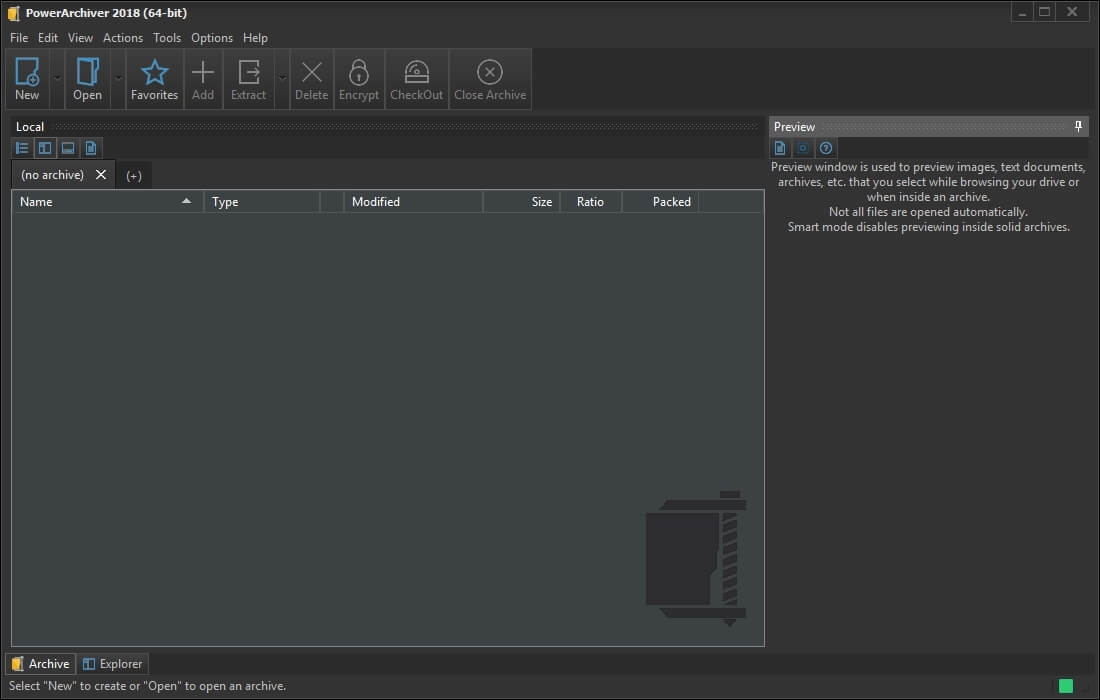Create a new archive with the New tool

27,78
